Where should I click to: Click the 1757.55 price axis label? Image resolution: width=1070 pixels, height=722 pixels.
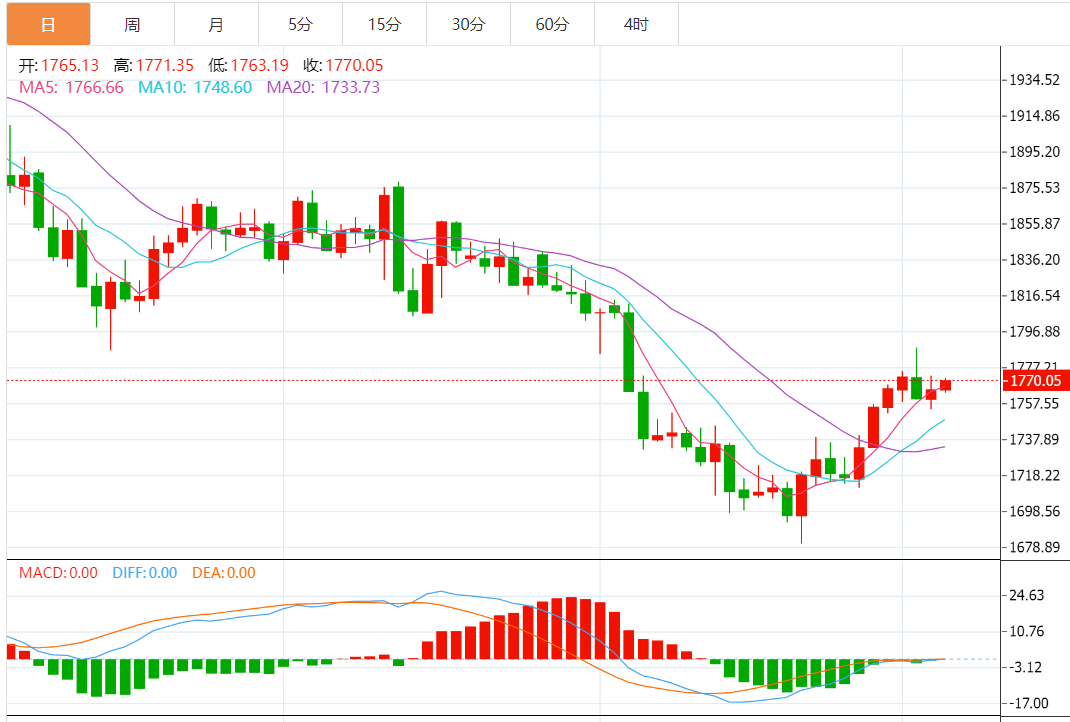point(1035,403)
